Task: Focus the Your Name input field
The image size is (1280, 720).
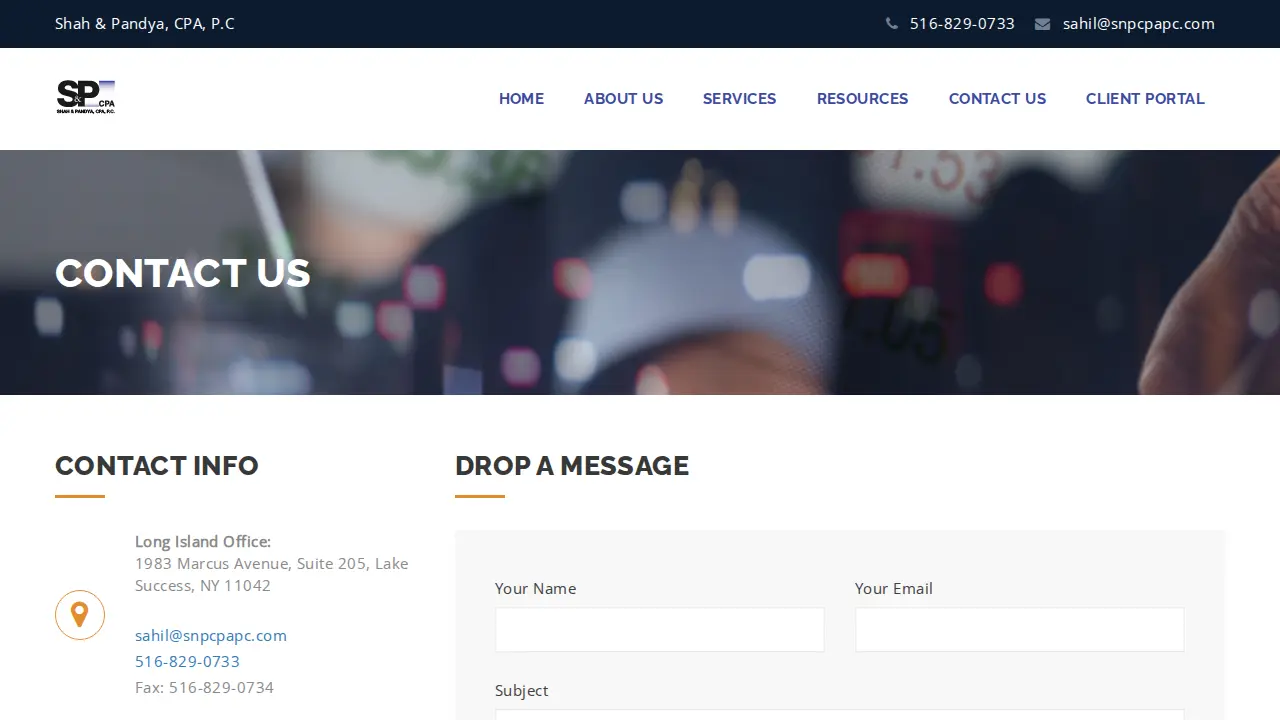Action: click(x=660, y=630)
